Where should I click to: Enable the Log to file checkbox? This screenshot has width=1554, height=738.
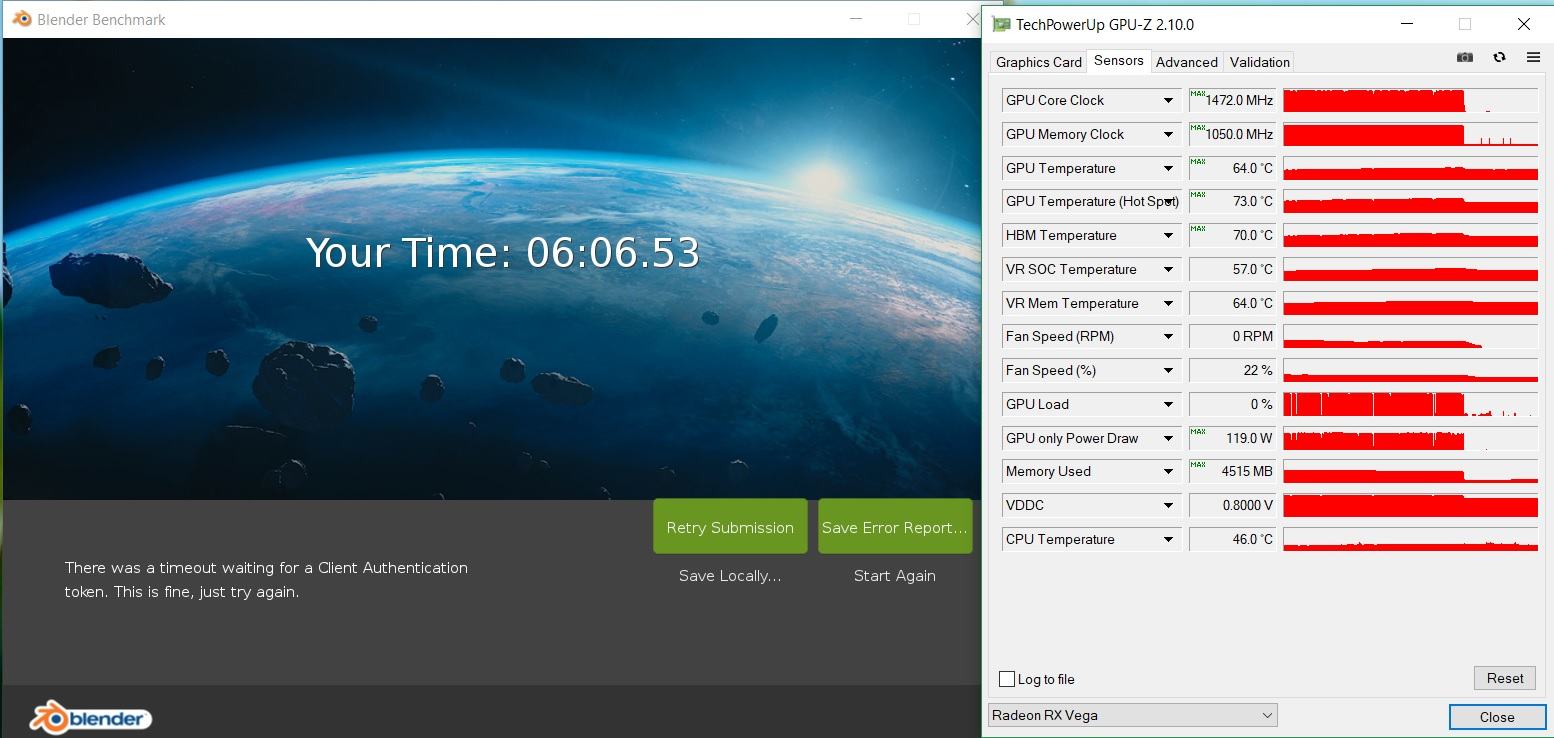tap(1007, 679)
